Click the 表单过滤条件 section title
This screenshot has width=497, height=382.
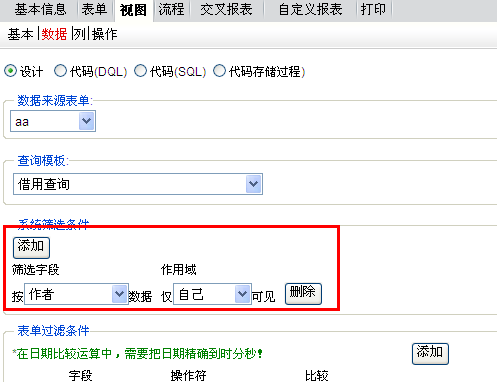pos(53,331)
